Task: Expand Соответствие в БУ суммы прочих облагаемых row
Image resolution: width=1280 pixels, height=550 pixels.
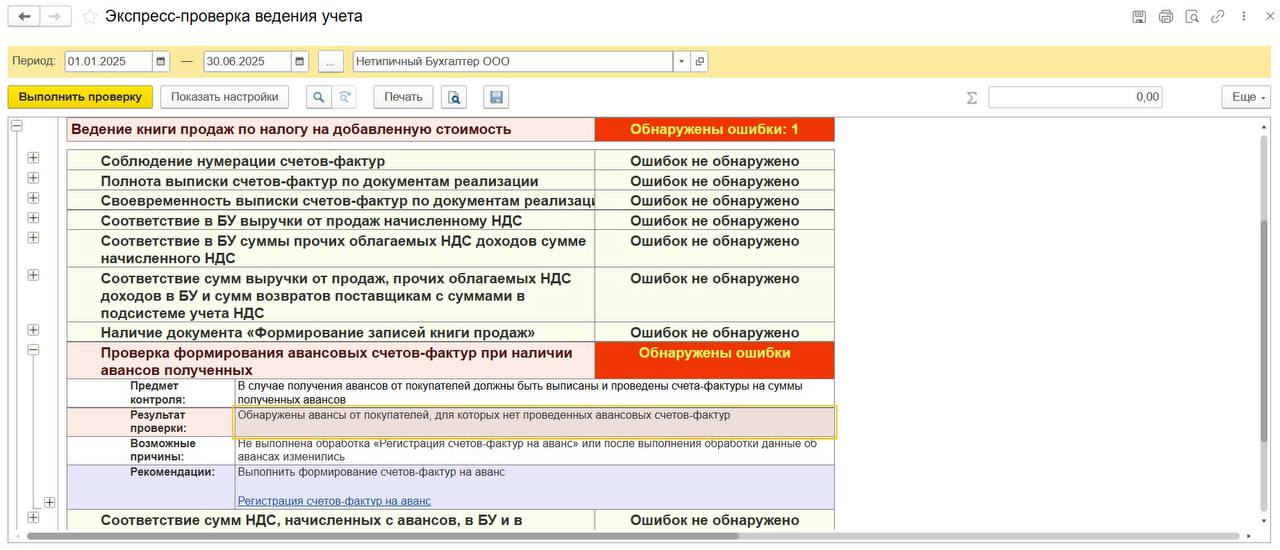Action: pyautogui.click(x=33, y=237)
